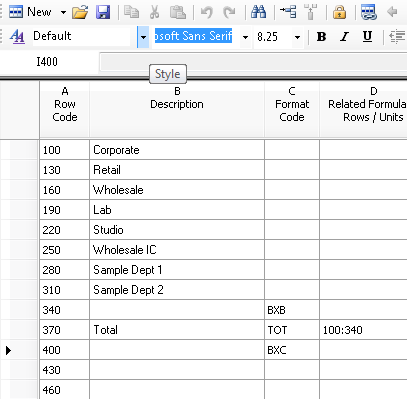
Task: Click the BXC format code cell
Action: pyautogui.click(x=292, y=350)
